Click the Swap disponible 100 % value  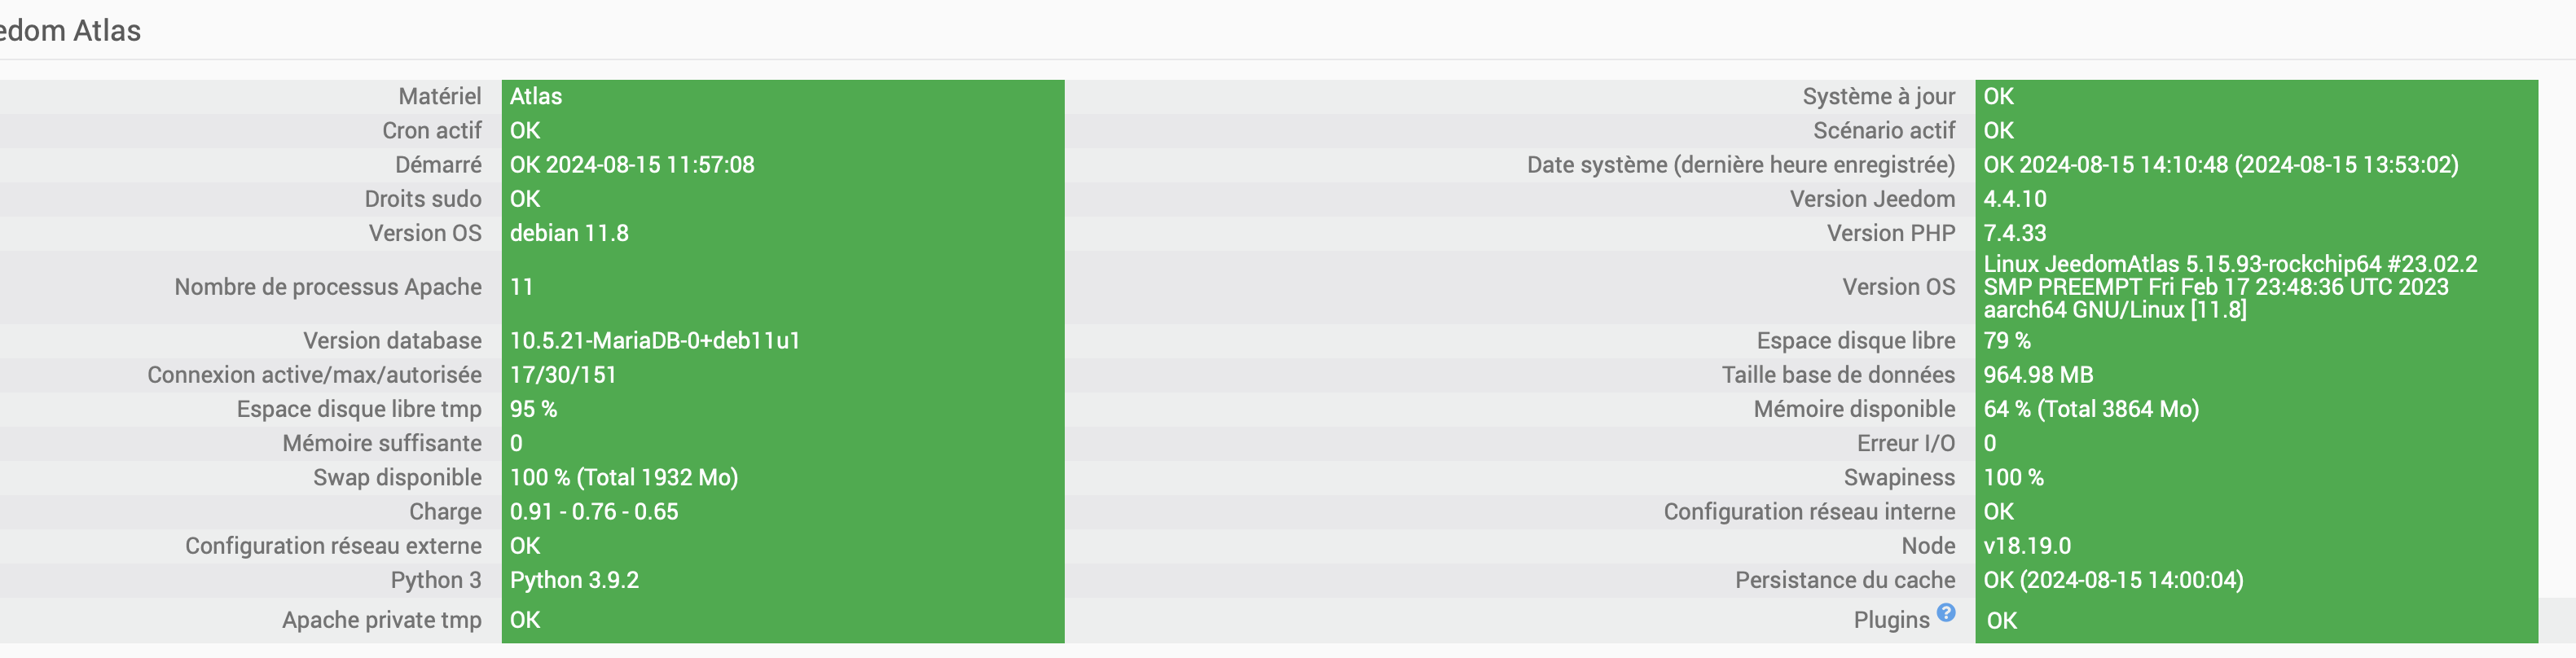coord(623,477)
